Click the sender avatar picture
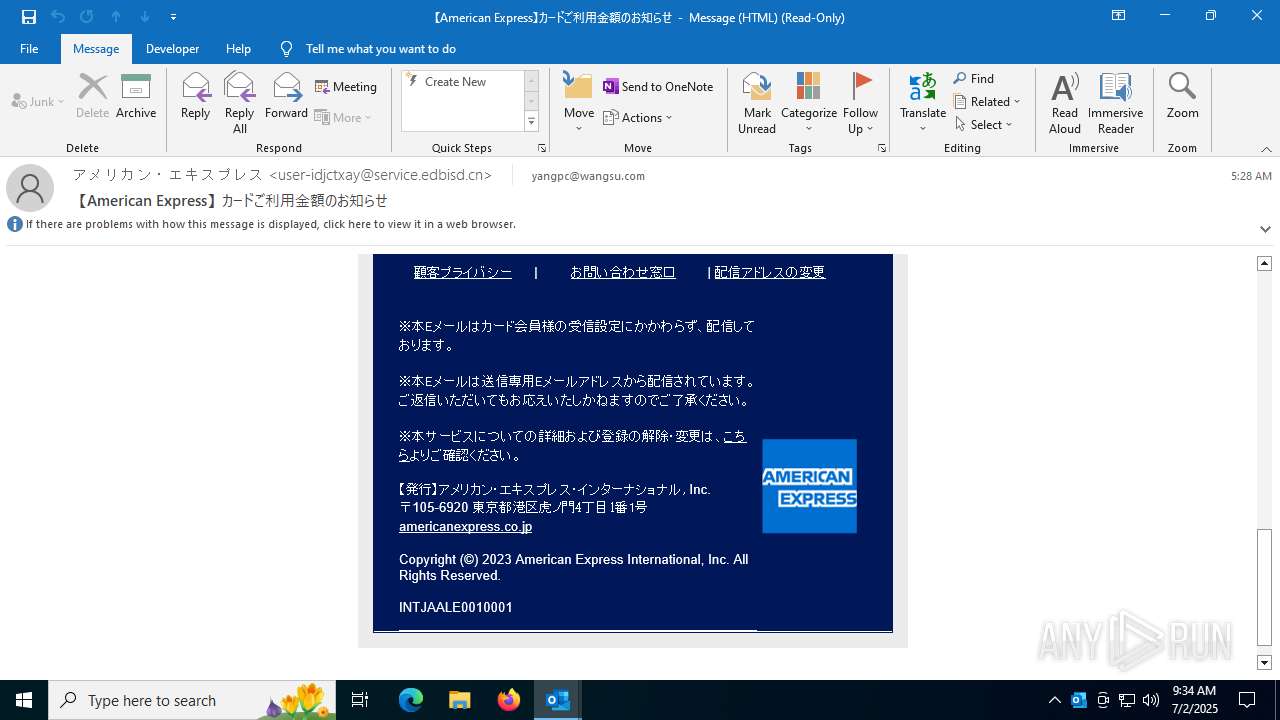This screenshot has width=1280, height=720. click(x=30, y=188)
